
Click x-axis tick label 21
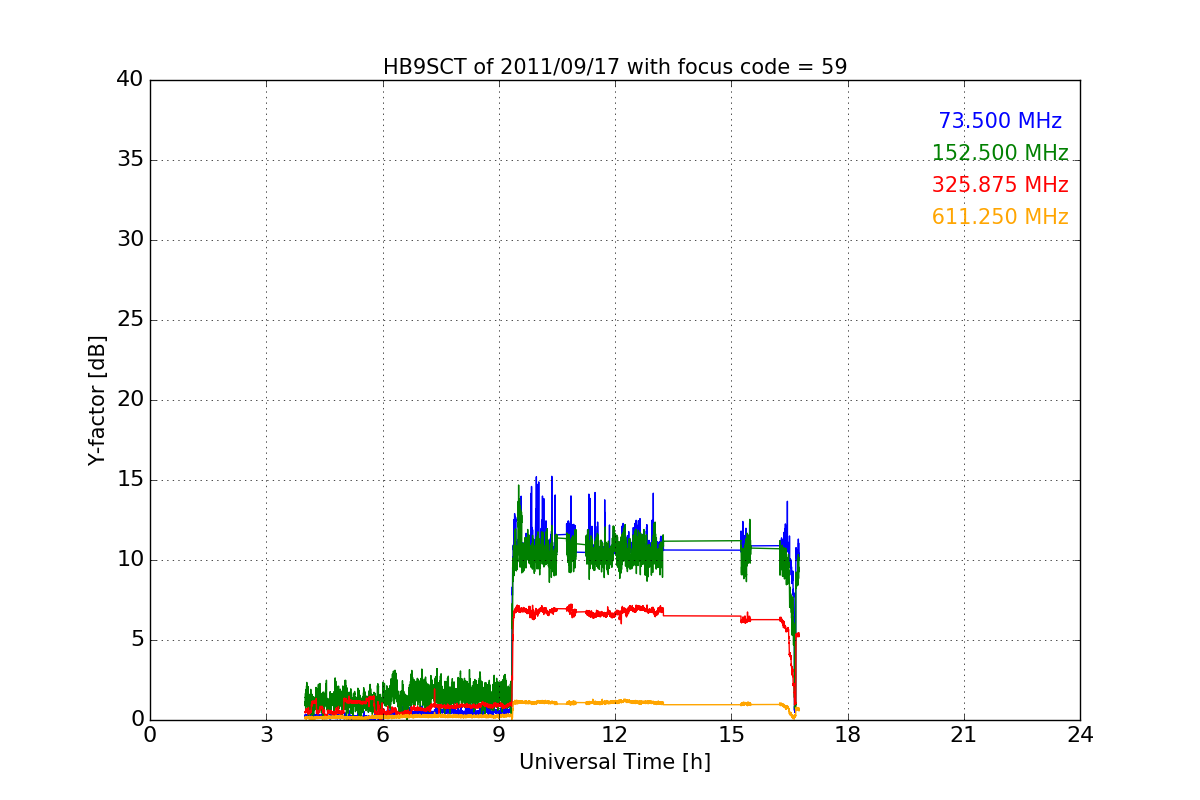pyautogui.click(x=964, y=735)
